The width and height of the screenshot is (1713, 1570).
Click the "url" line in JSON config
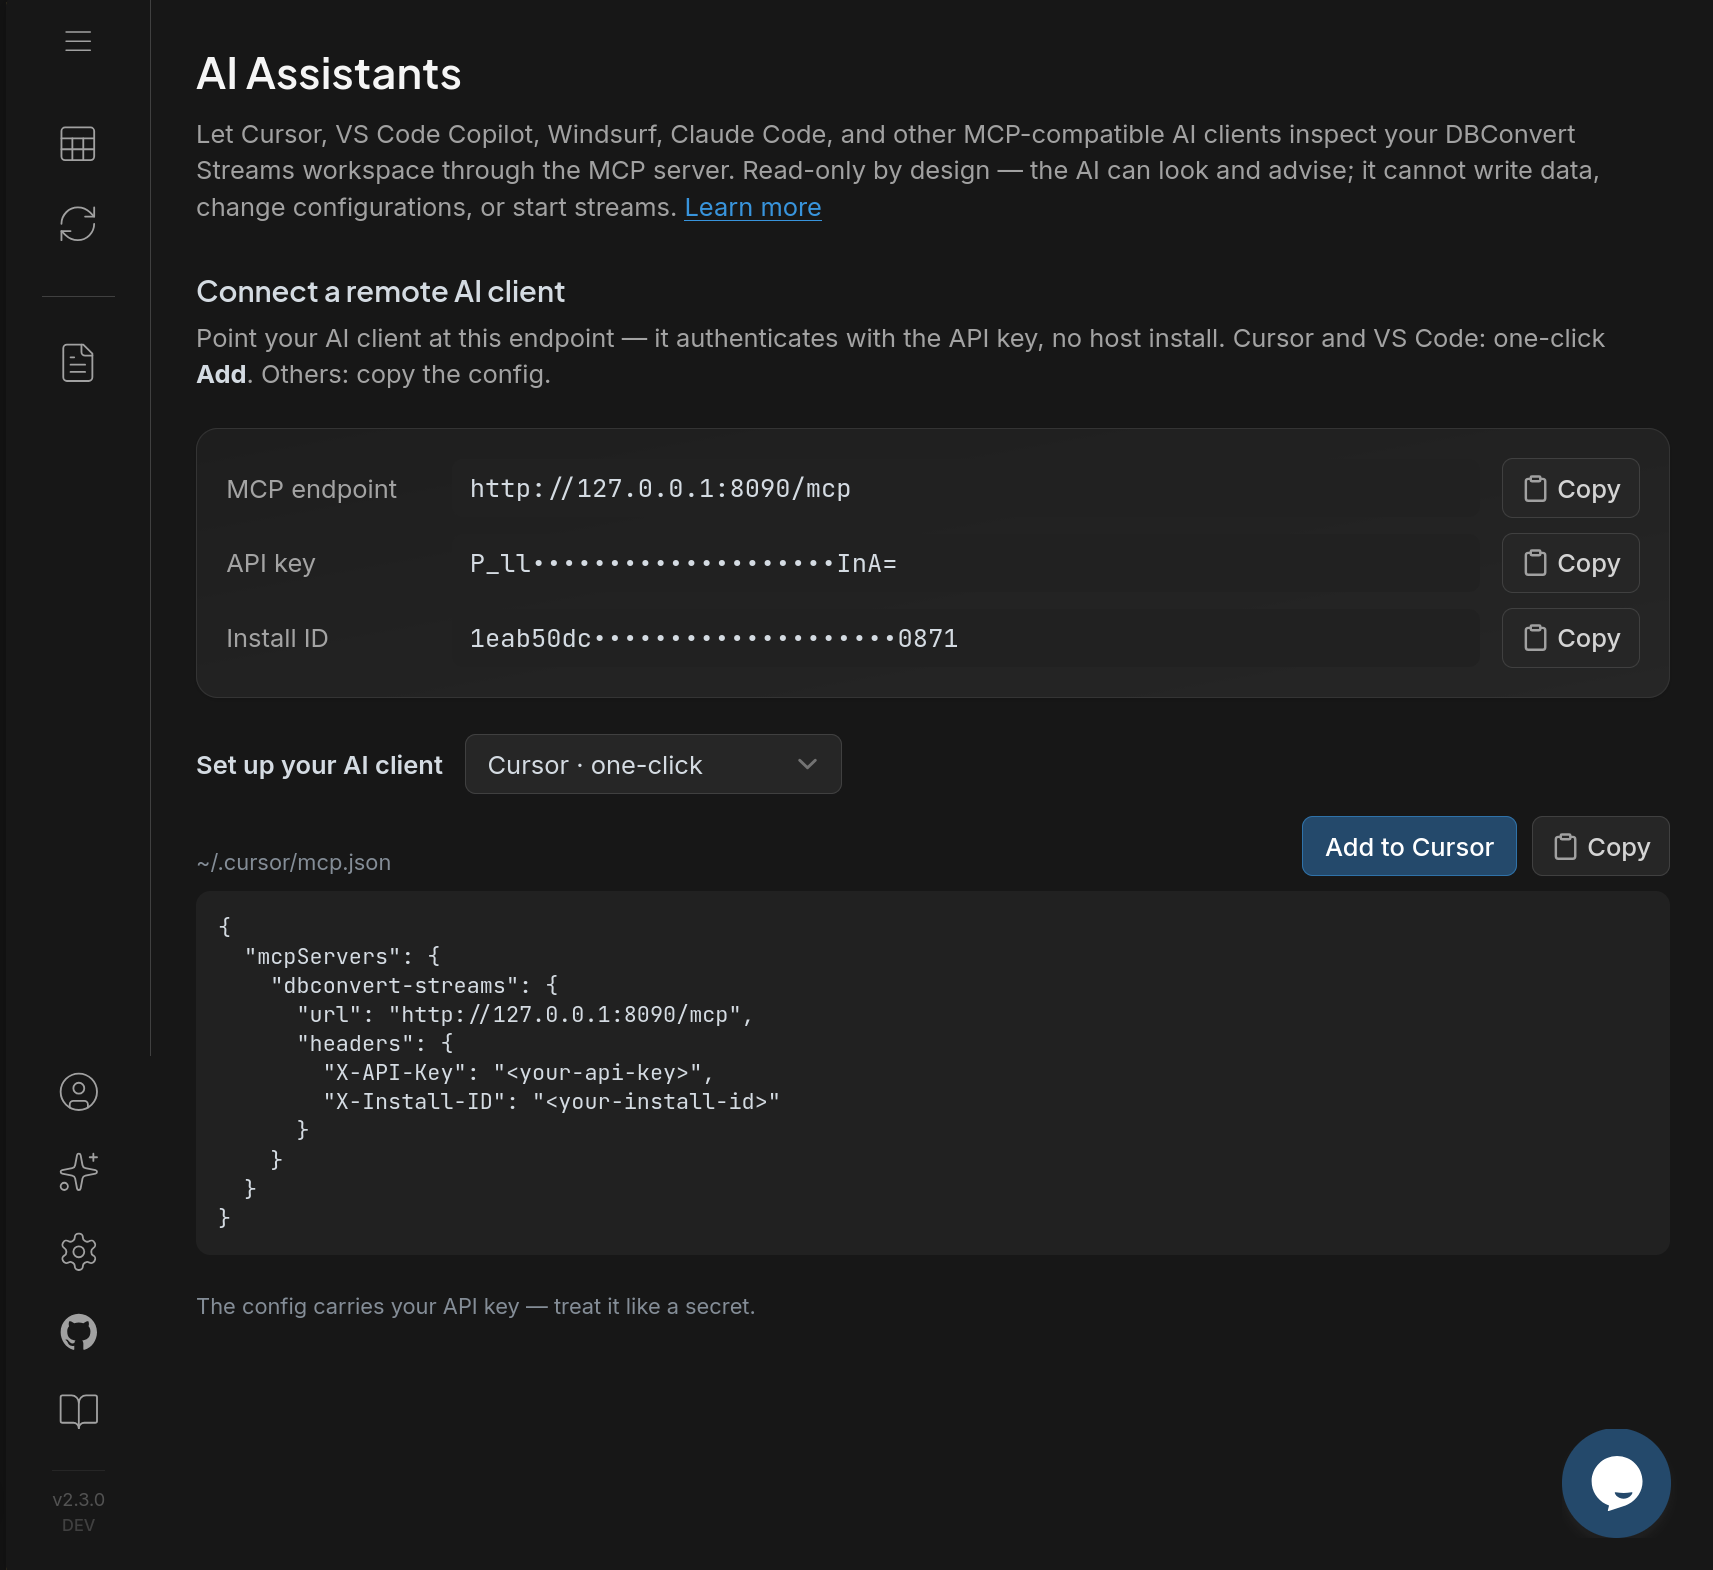pos(524,1014)
